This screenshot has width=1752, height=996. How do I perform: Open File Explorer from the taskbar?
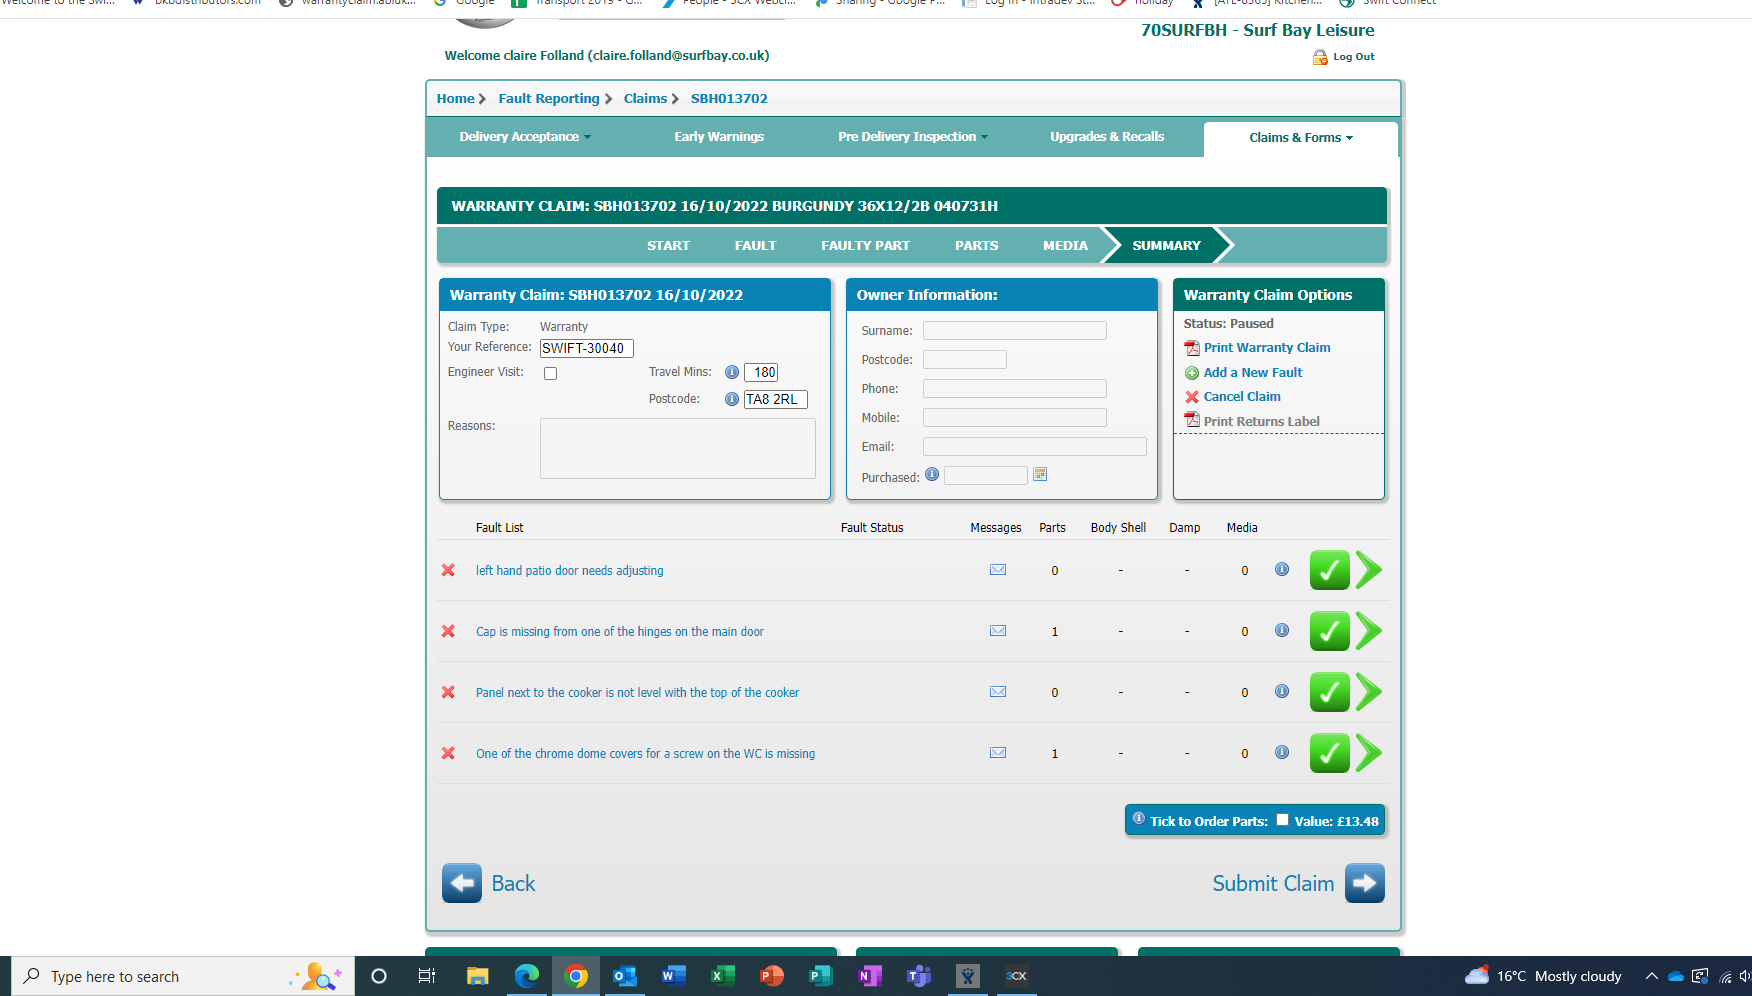click(x=477, y=976)
